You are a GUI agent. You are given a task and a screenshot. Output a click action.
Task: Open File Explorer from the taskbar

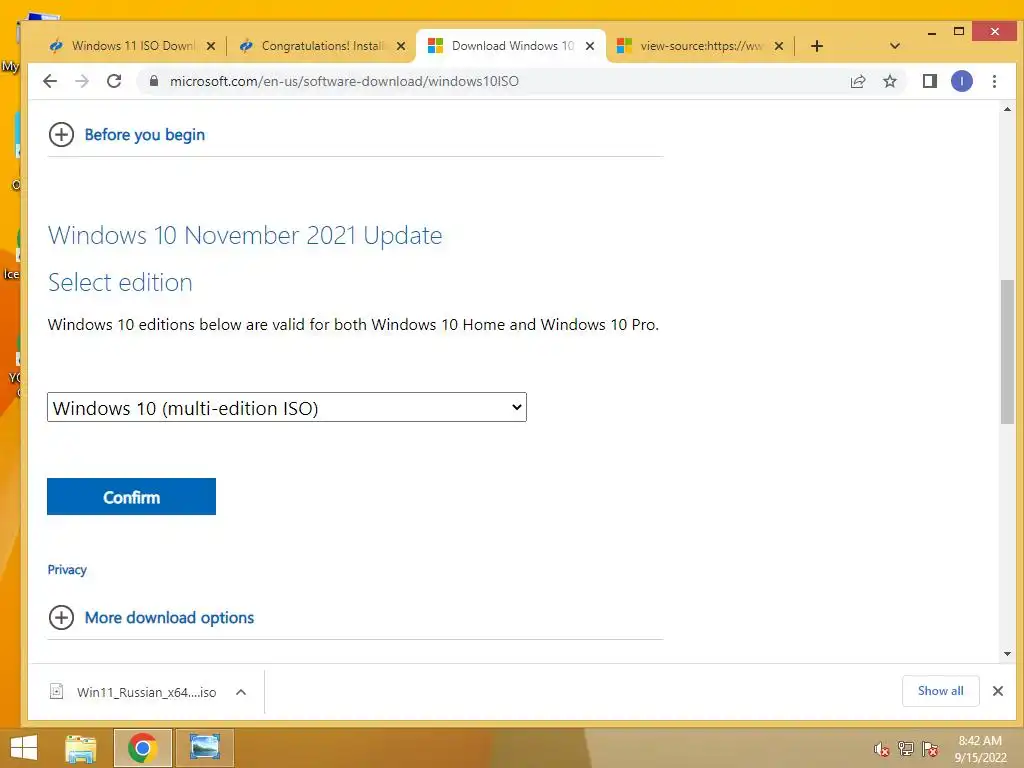(81, 748)
